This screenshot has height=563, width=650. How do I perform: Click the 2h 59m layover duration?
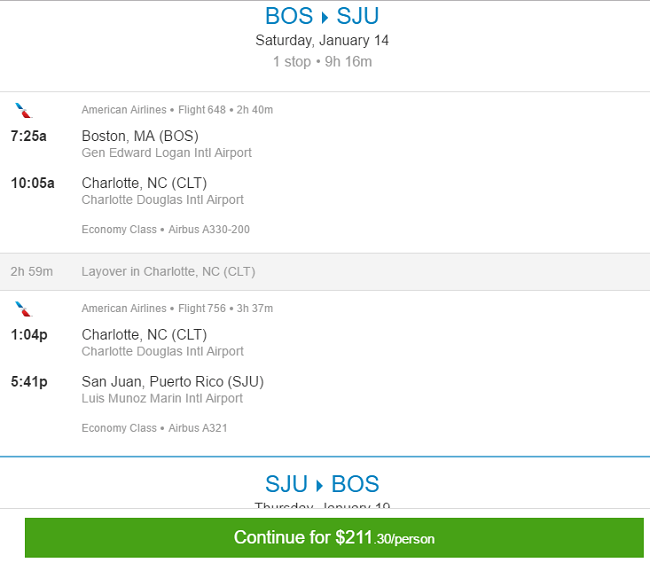tap(32, 272)
